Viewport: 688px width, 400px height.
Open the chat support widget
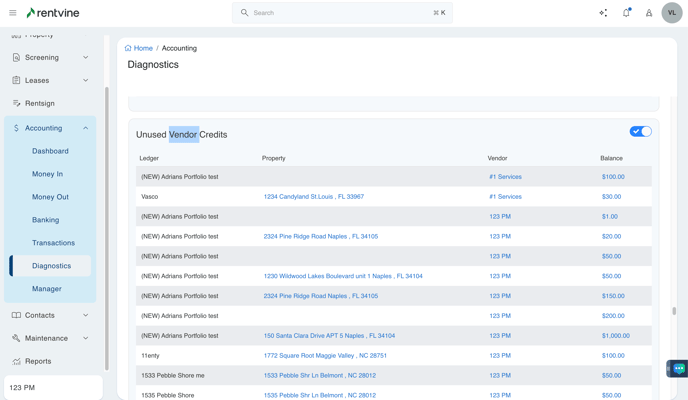pos(678,369)
